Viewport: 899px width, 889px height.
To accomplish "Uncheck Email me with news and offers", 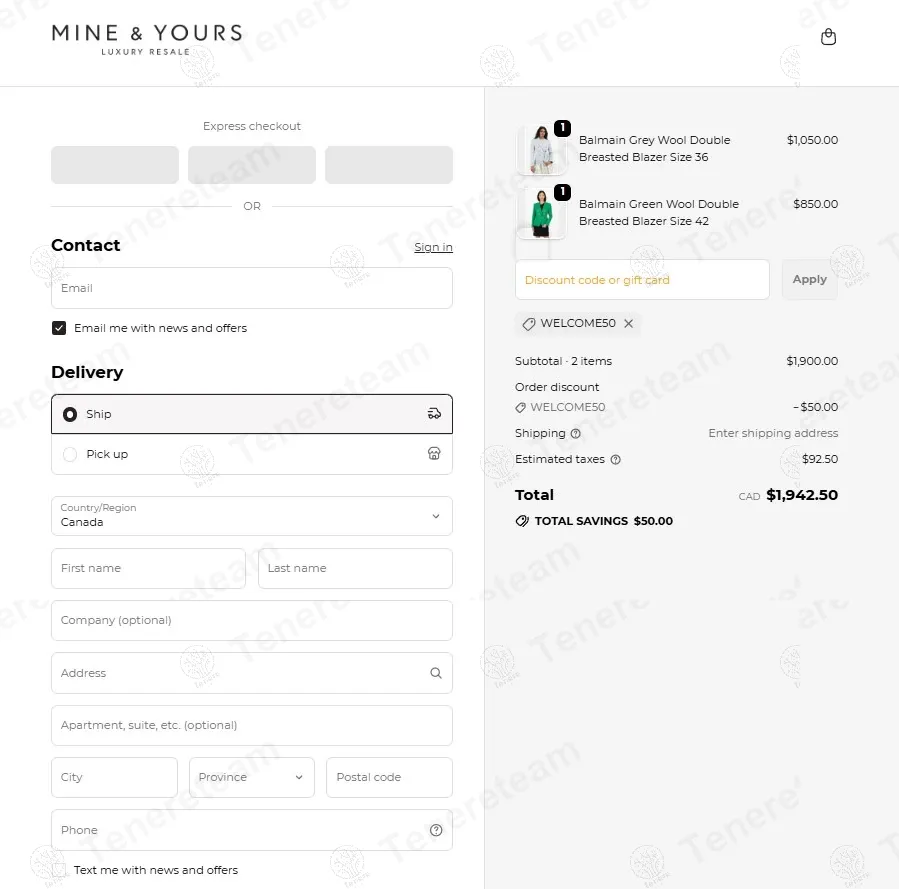I will (59, 328).
